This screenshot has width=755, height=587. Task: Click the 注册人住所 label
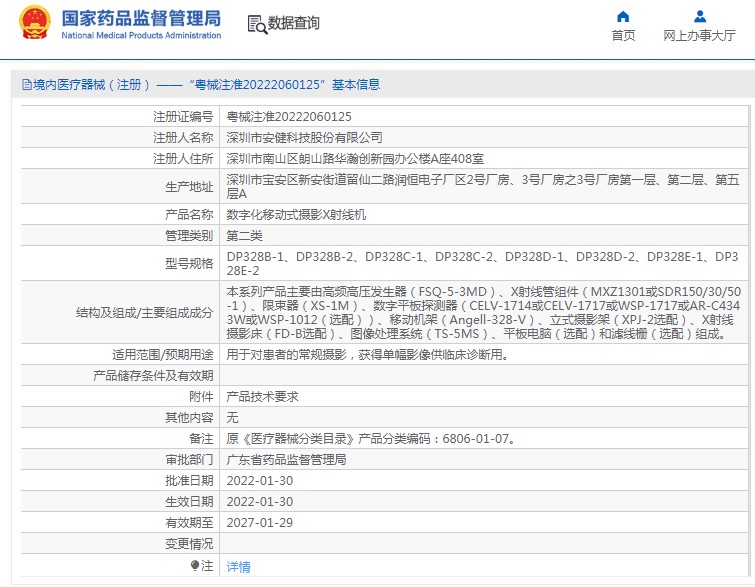pyautogui.click(x=183, y=158)
